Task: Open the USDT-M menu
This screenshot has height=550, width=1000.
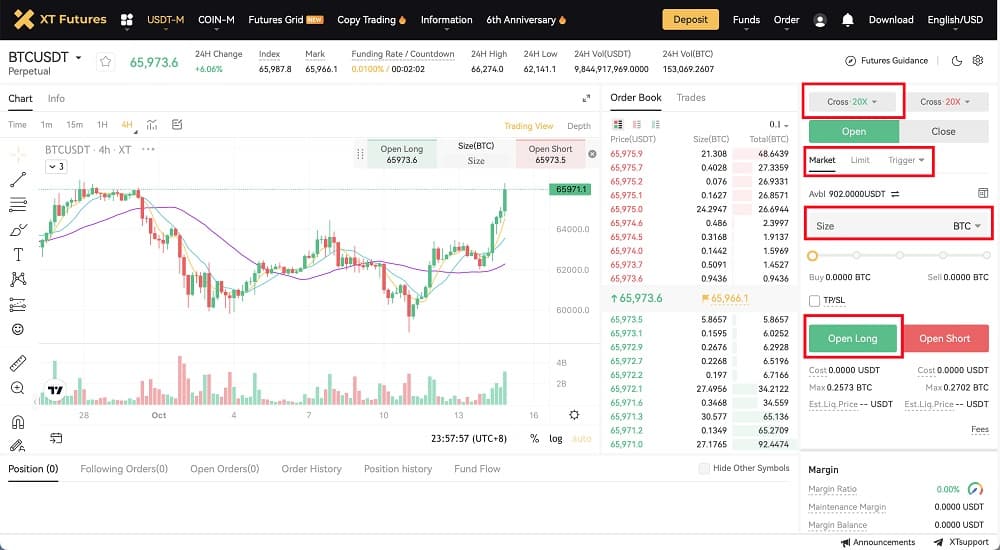Action: pyautogui.click(x=166, y=20)
